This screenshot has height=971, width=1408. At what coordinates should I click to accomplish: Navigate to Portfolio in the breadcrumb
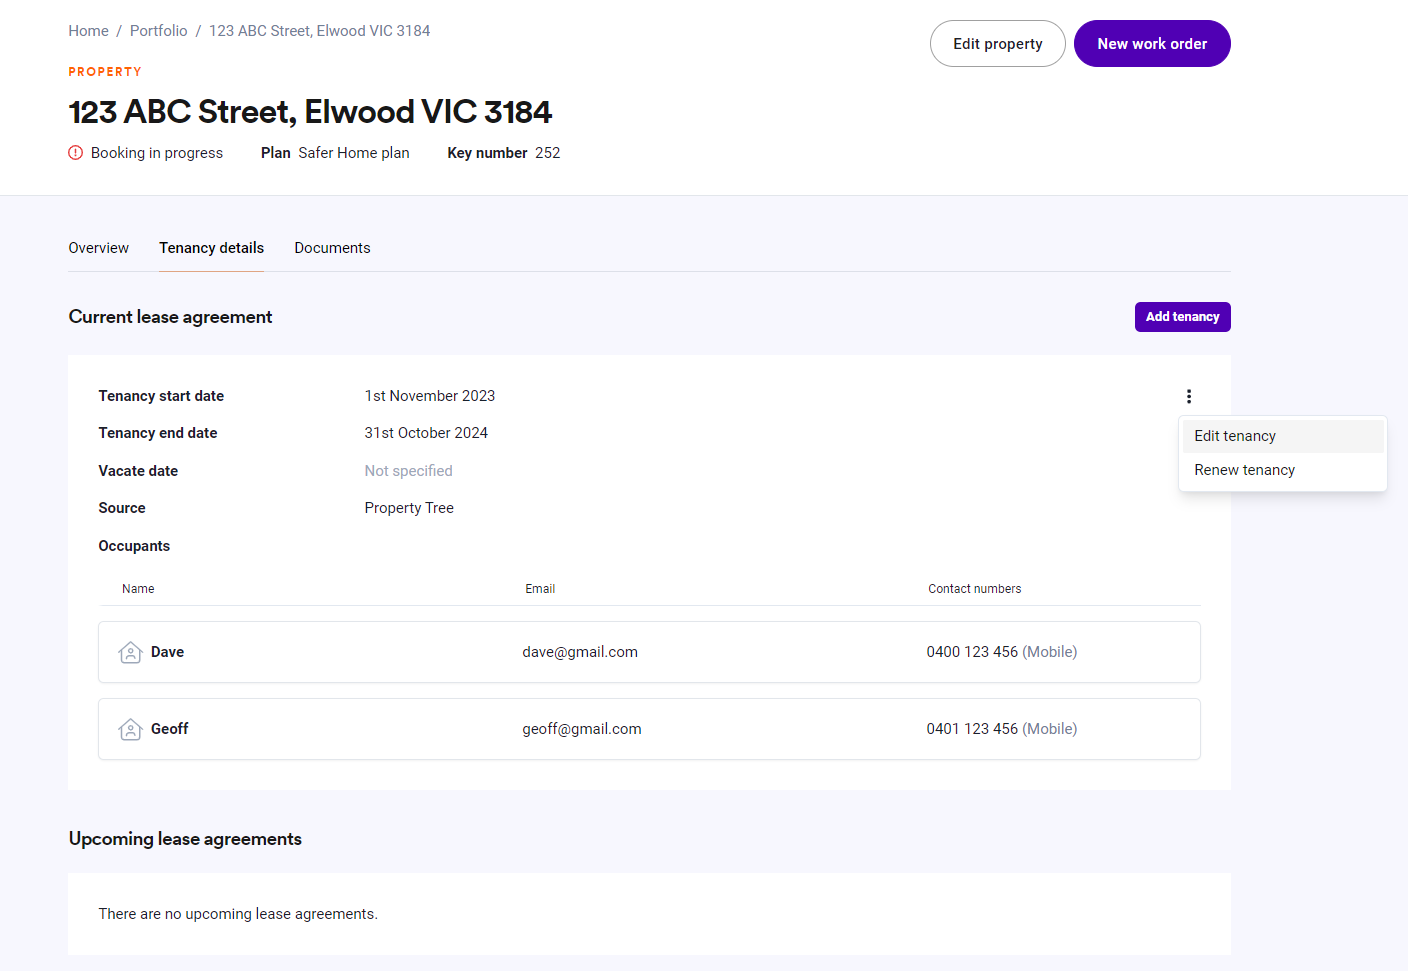tap(158, 31)
